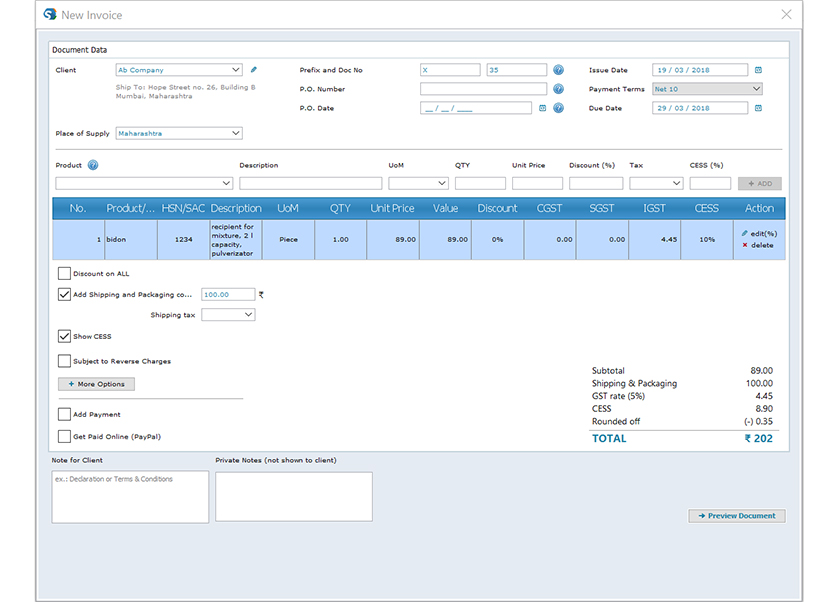
Task: Click the pencil icon next to Client
Action: pyautogui.click(x=254, y=70)
